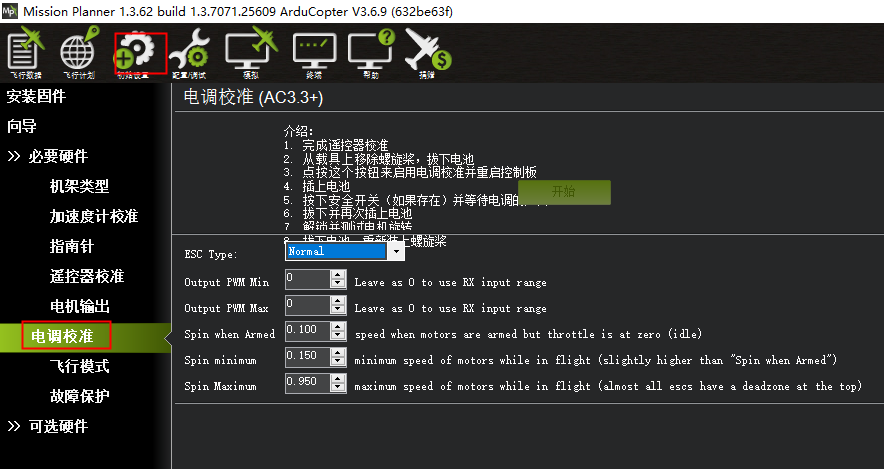Open the Simulation (模拟) monitor icon

point(251,52)
